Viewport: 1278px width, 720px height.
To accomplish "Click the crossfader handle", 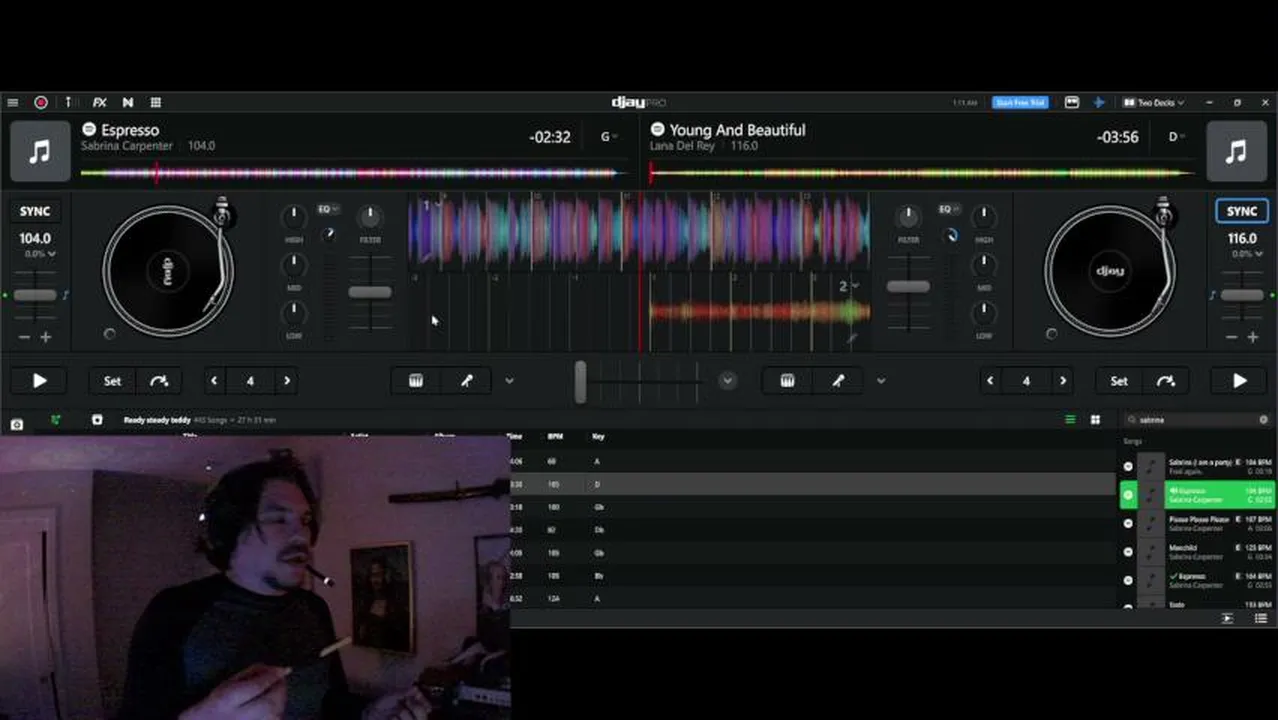I will point(580,382).
